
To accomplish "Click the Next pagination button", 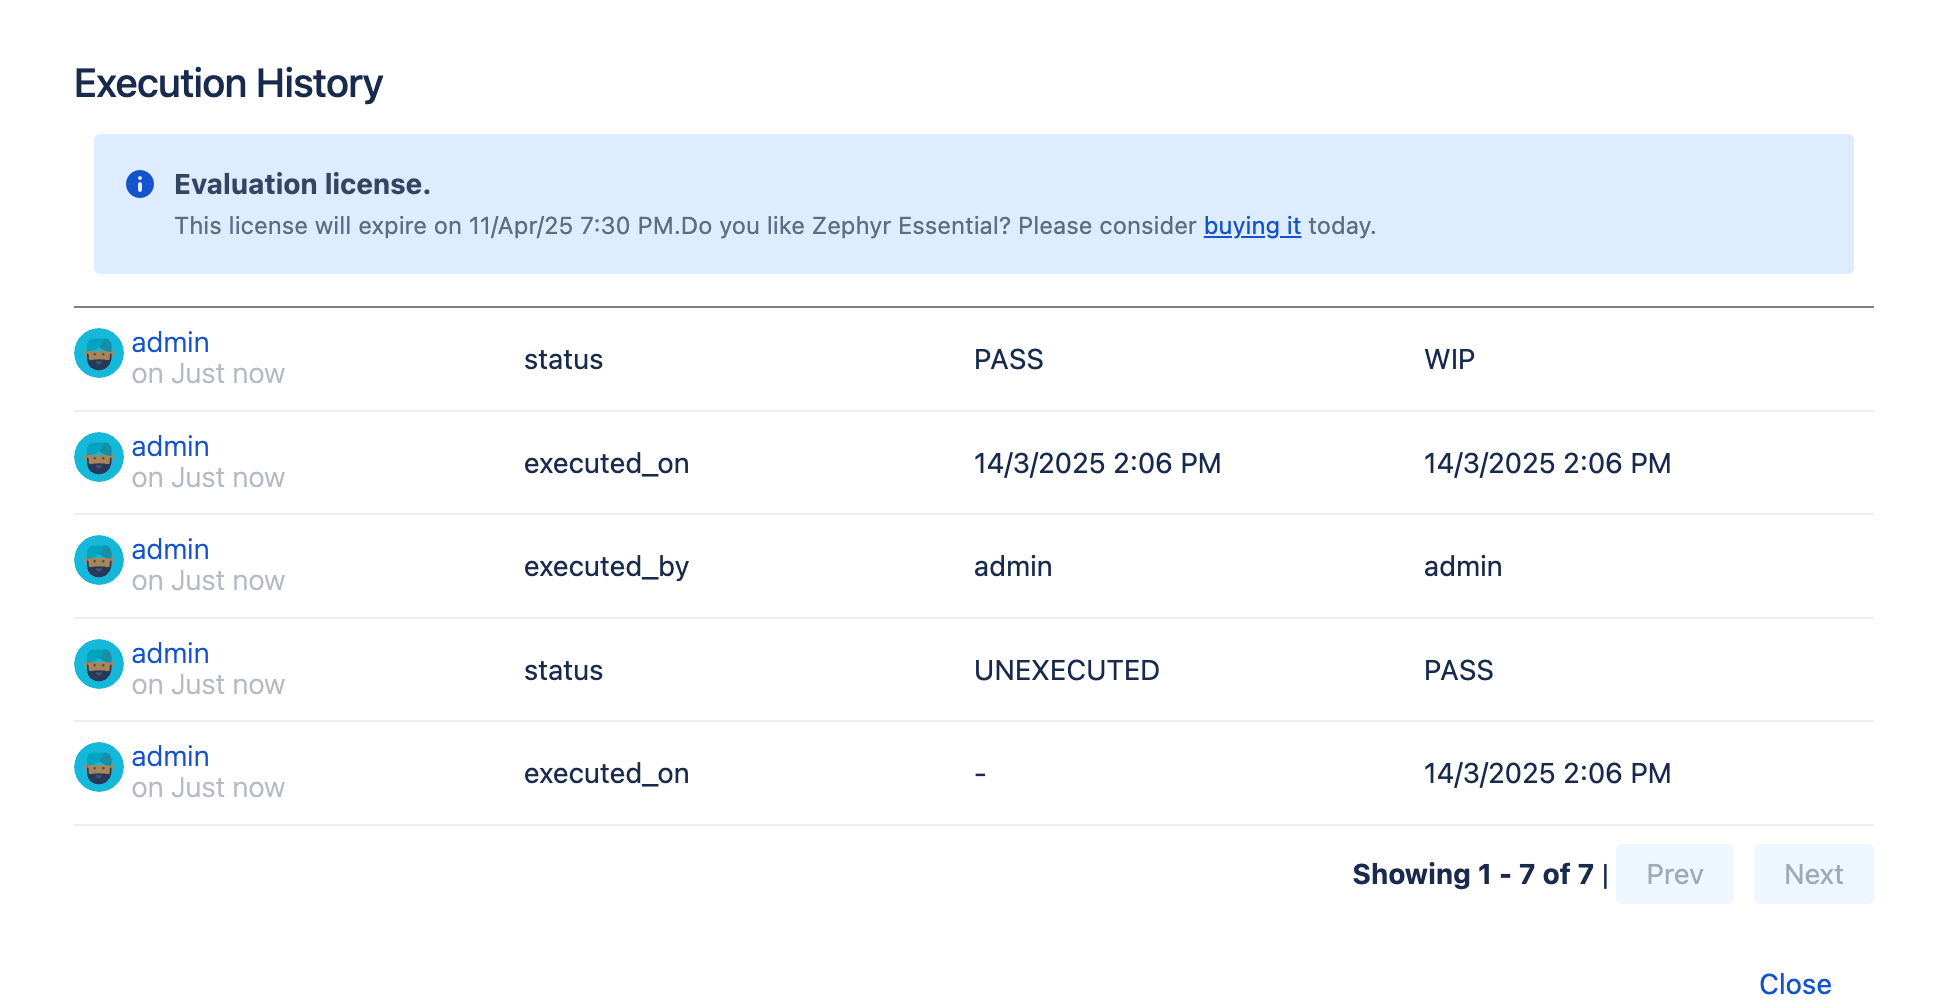I will (x=1813, y=874).
